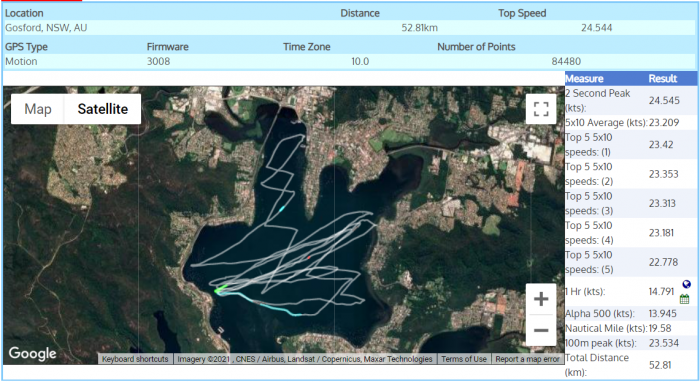Zoom in on the map
This screenshot has width=700, height=382.
pyautogui.click(x=541, y=299)
